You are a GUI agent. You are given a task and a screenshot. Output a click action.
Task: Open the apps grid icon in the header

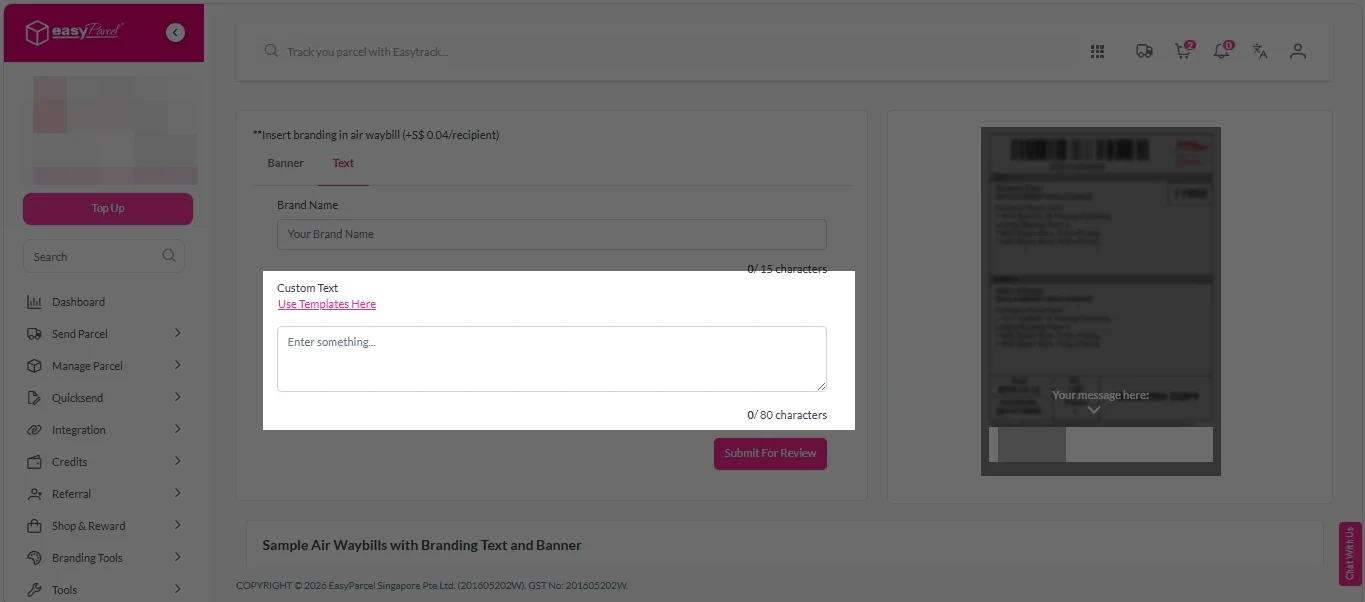click(1096, 51)
